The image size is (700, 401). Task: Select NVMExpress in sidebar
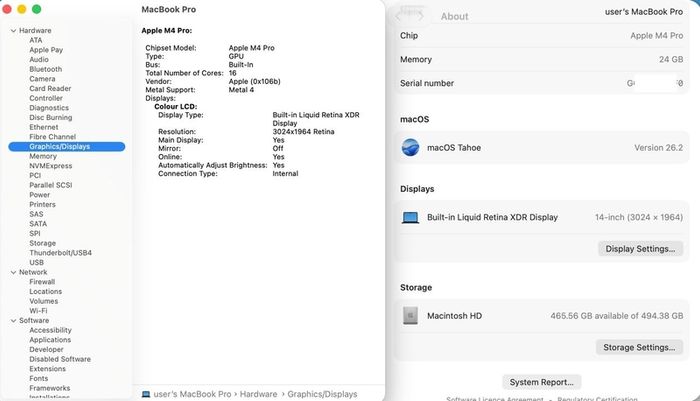click(x=50, y=166)
